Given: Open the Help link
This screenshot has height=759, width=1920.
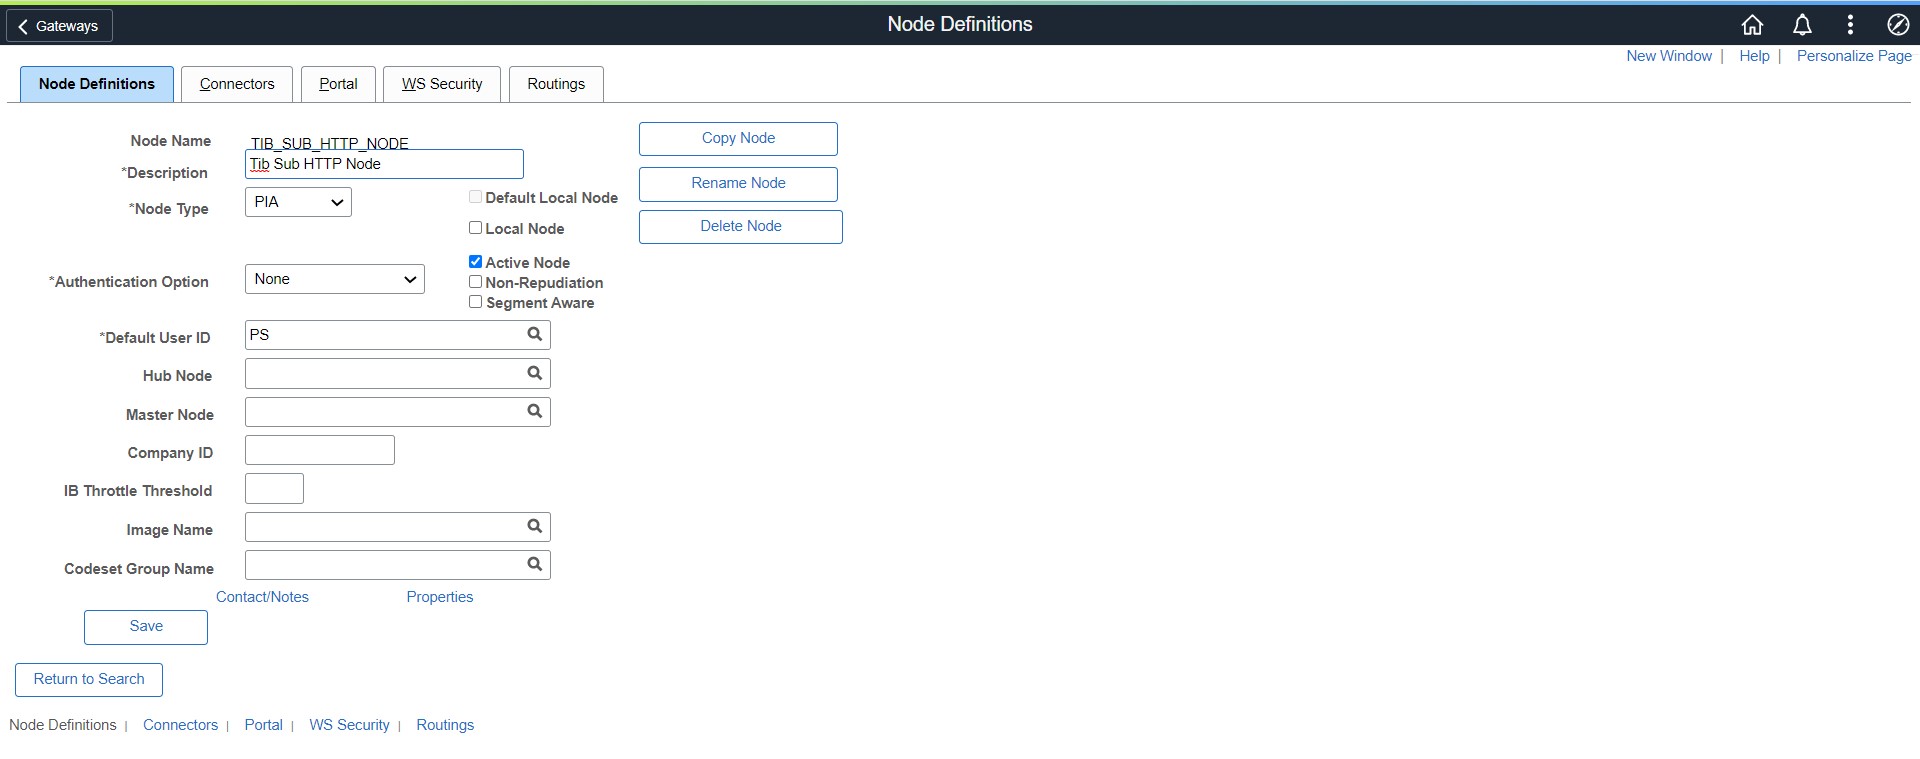Looking at the screenshot, I should (1754, 56).
